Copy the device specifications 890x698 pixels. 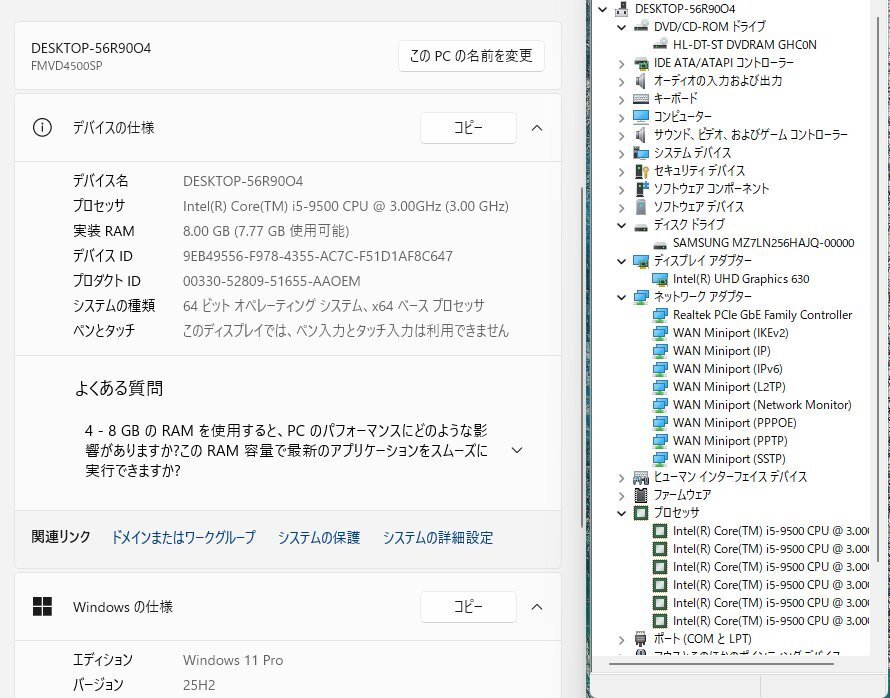(x=468, y=128)
